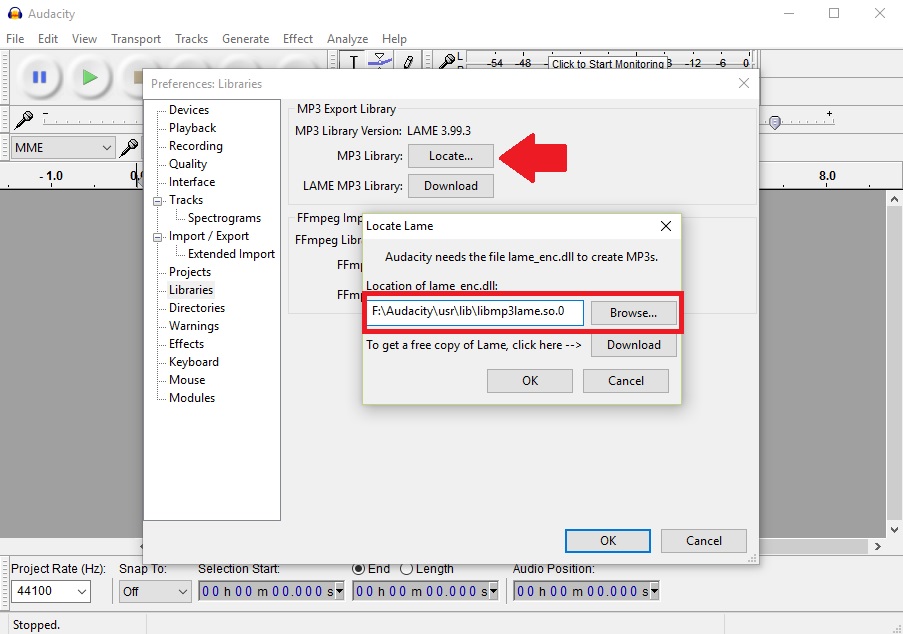Click the recording volume slider track
Viewport: 903px width, 634px height.
coord(92,121)
